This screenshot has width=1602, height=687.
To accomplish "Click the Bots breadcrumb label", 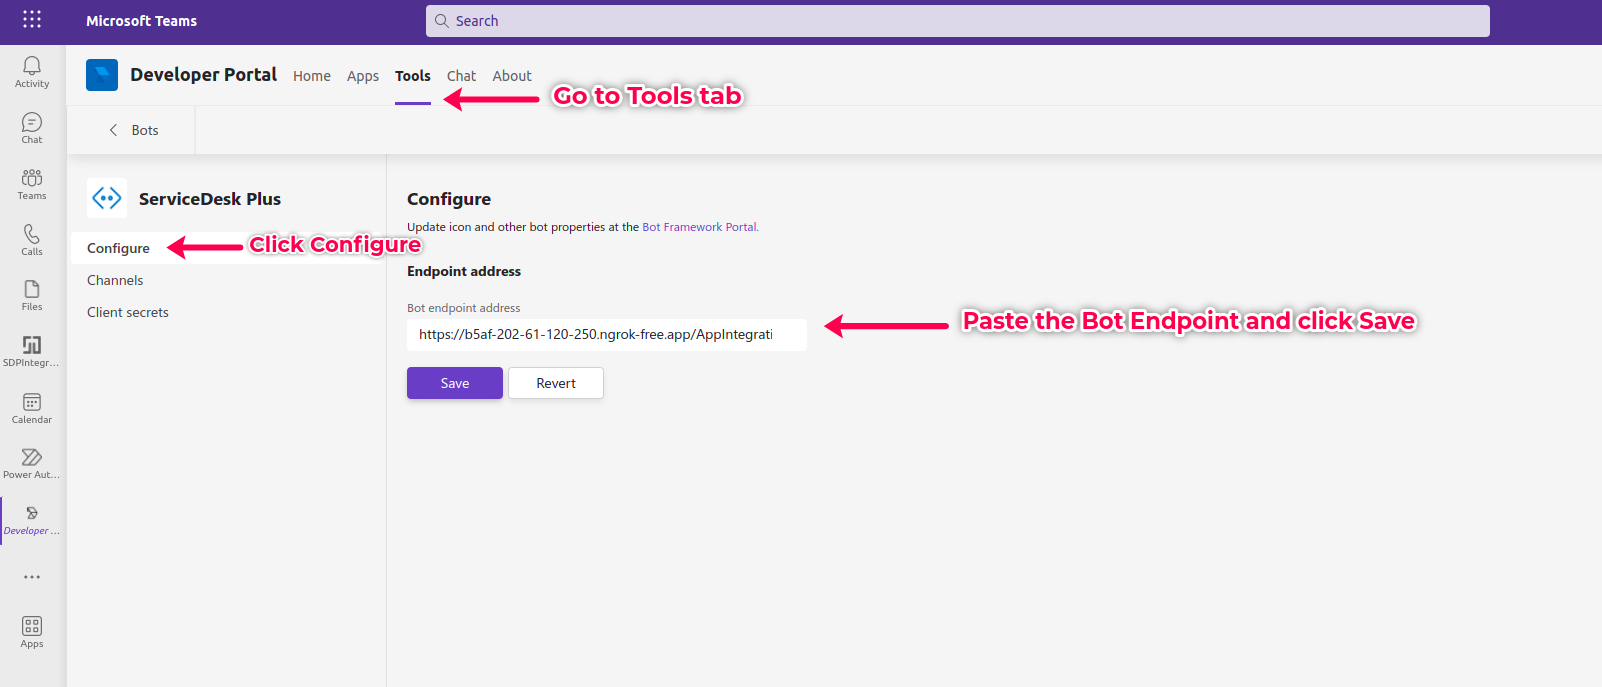I will [x=145, y=130].
